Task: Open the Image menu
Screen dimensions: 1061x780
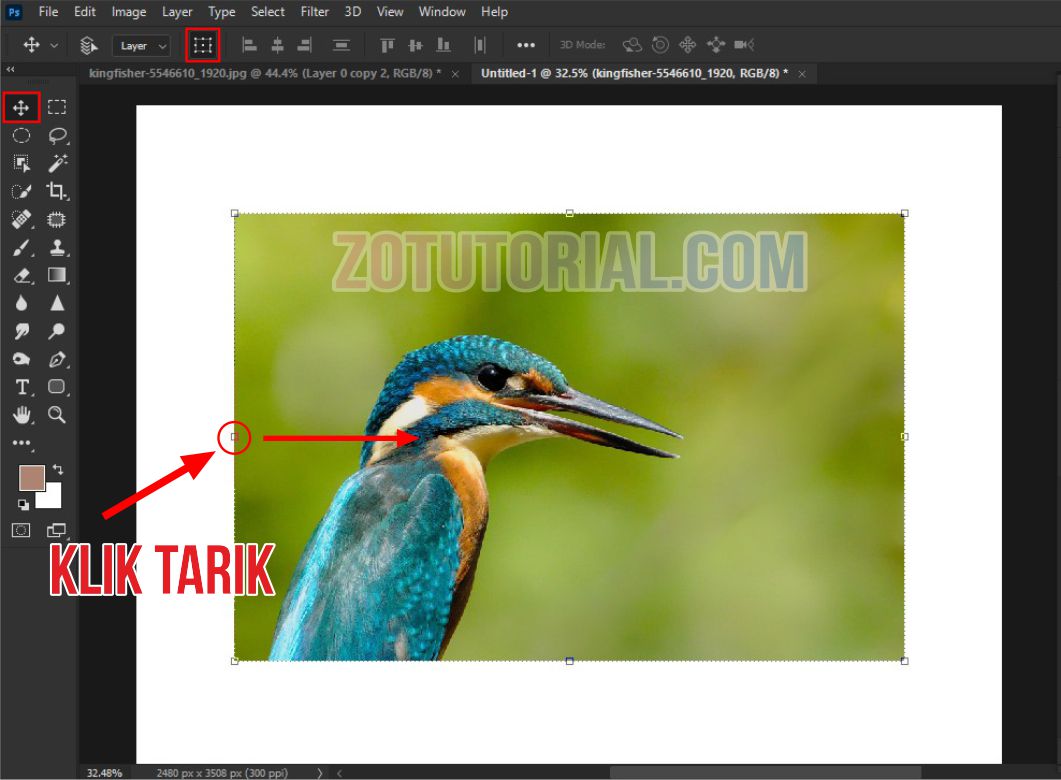Action: (129, 12)
